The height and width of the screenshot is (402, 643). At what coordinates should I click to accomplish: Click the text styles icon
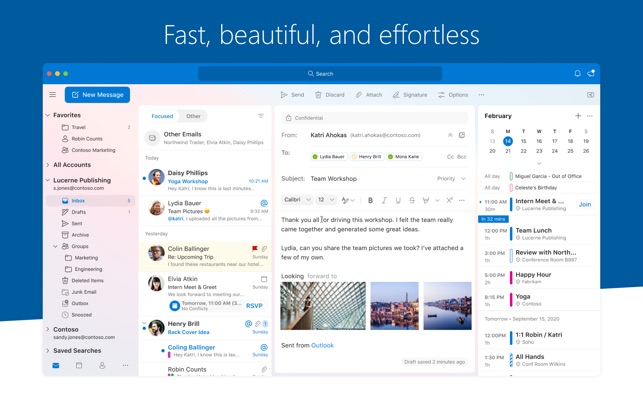(x=346, y=200)
